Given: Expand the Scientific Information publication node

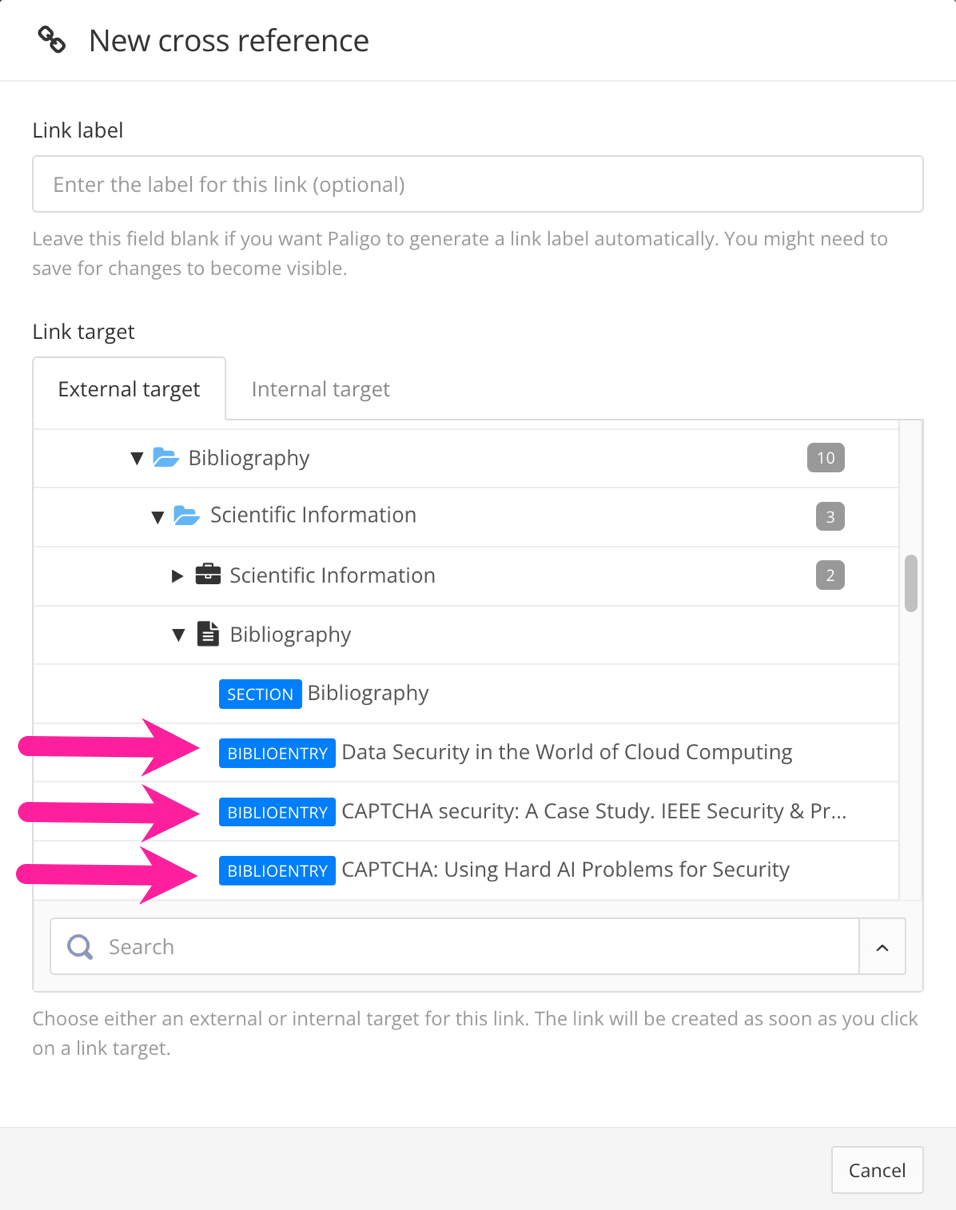Looking at the screenshot, I should point(177,575).
